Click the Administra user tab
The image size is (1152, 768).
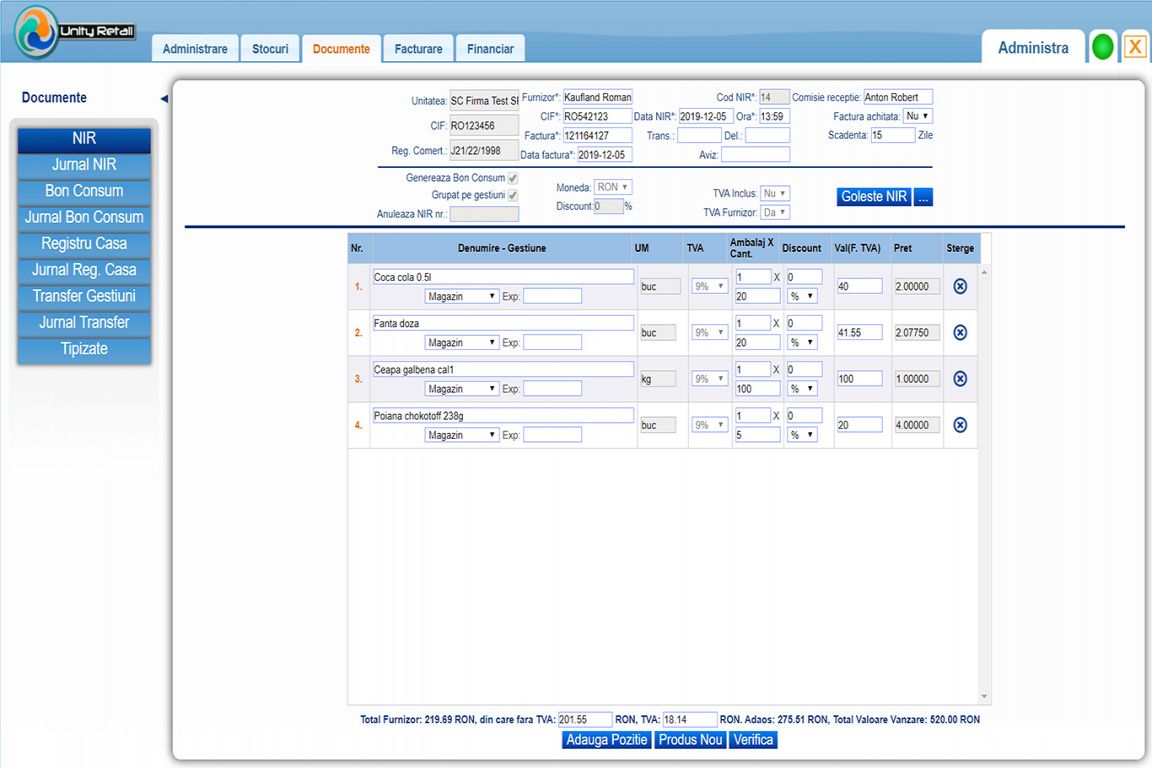(x=1033, y=48)
